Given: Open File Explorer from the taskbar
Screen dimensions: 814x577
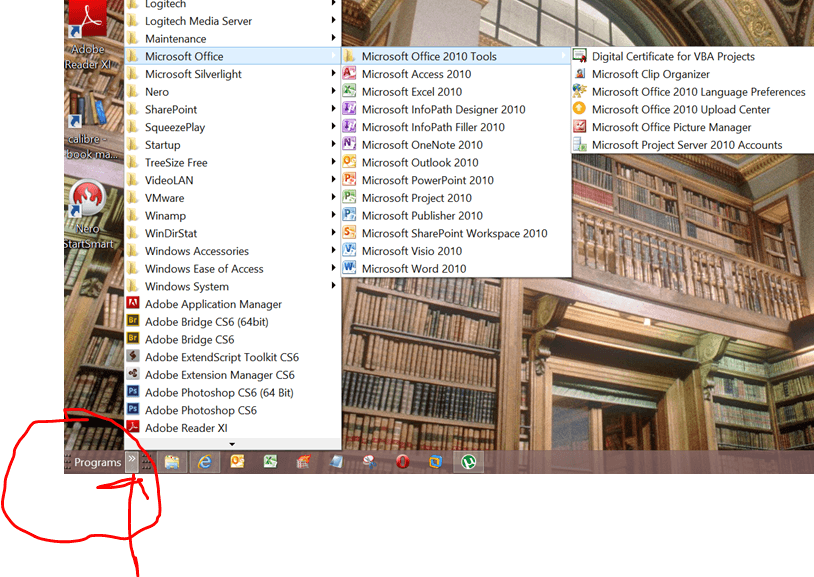Looking at the screenshot, I should [172, 462].
